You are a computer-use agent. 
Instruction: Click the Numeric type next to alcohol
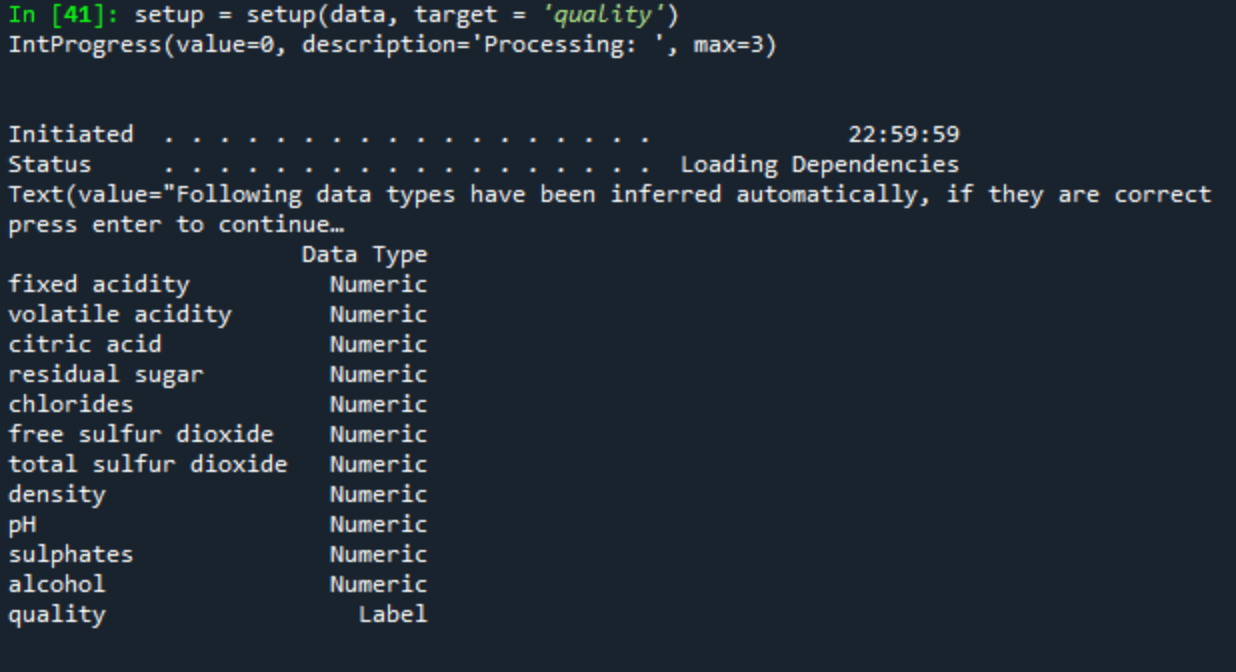pyautogui.click(x=378, y=585)
